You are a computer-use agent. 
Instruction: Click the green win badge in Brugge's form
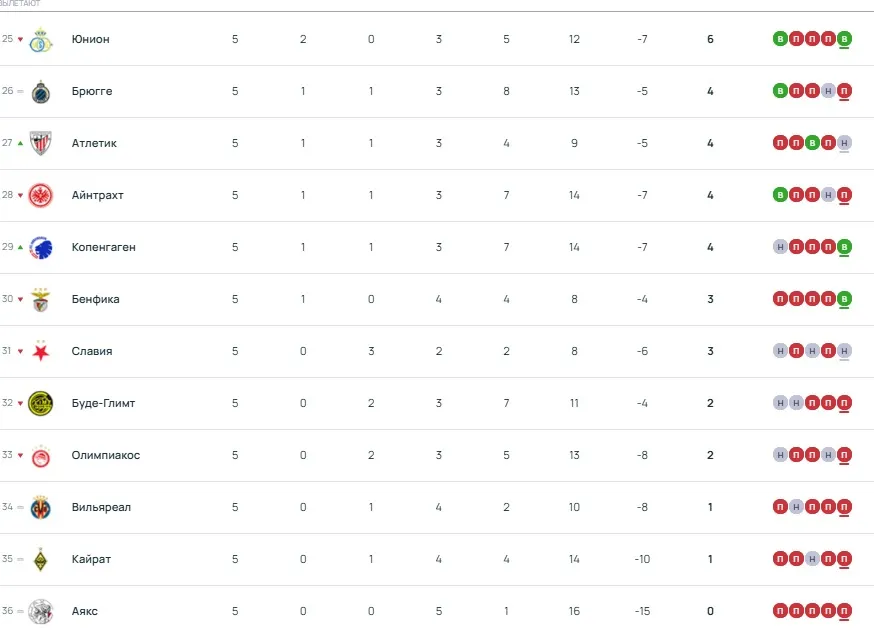[780, 91]
